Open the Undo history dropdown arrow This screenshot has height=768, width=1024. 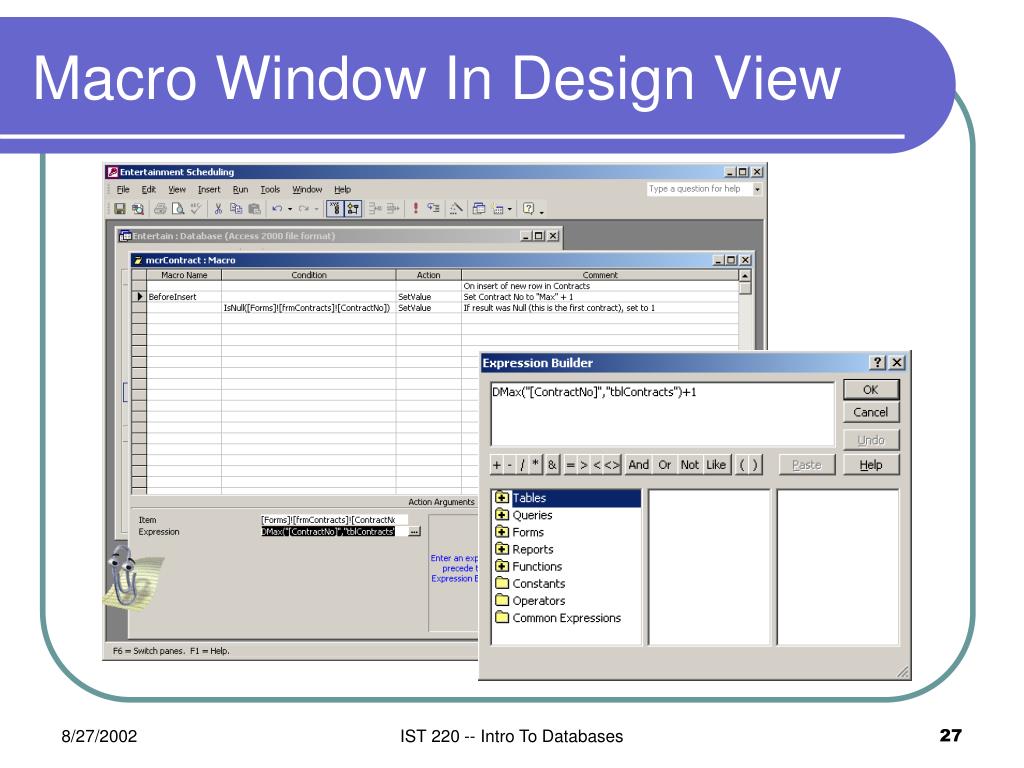290,210
